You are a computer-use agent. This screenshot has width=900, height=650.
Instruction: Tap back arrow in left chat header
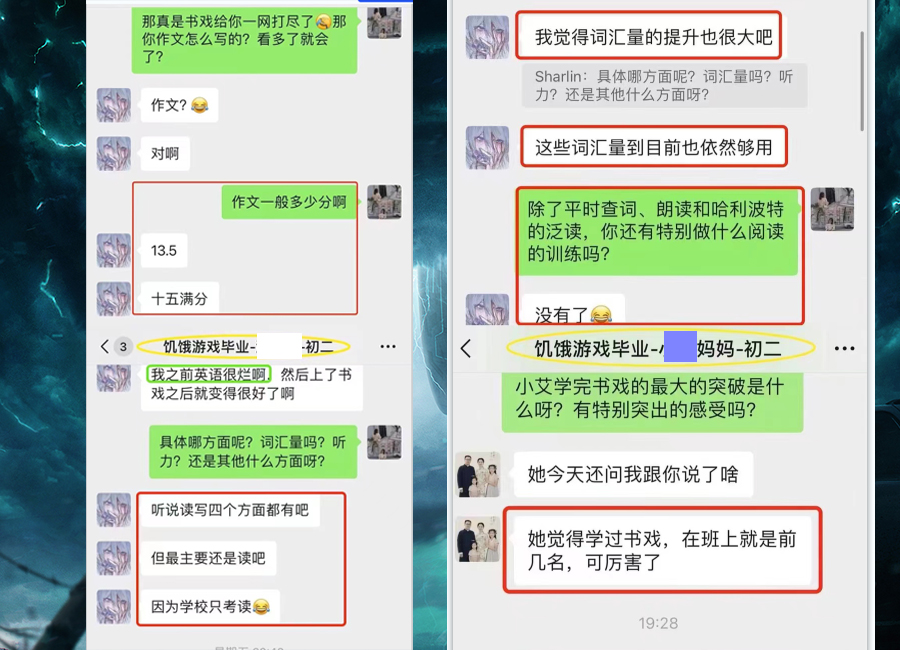click(x=104, y=346)
